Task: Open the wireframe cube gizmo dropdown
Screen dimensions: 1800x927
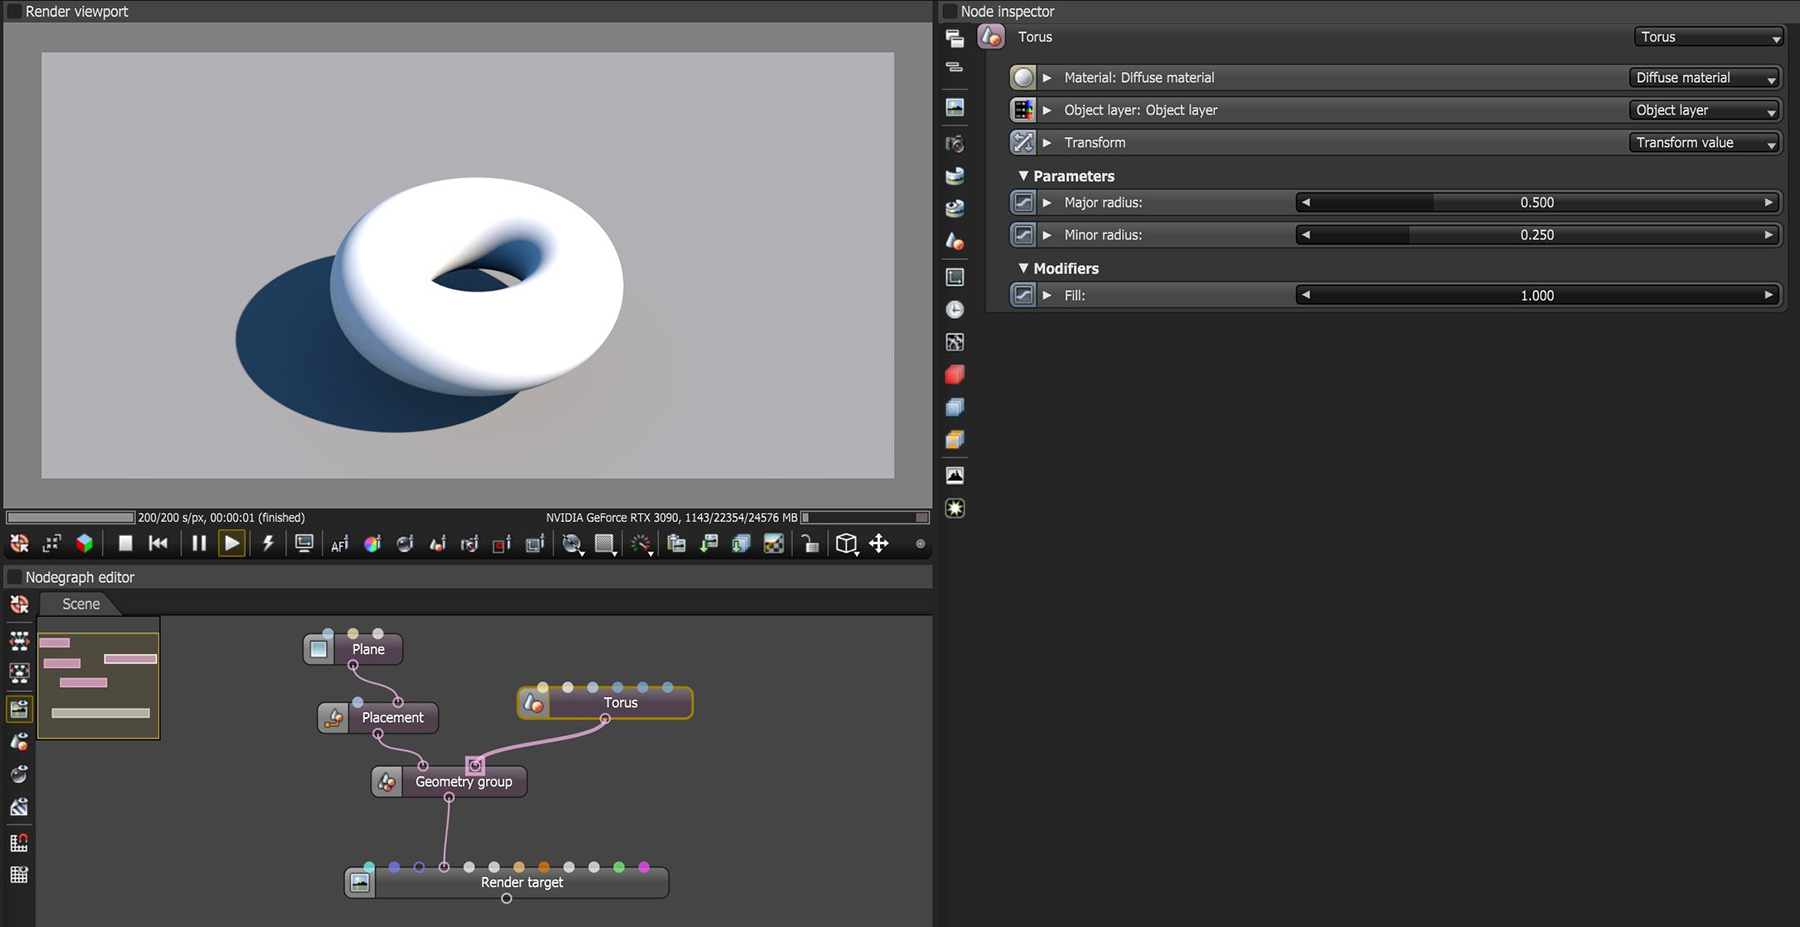Action: pos(847,543)
